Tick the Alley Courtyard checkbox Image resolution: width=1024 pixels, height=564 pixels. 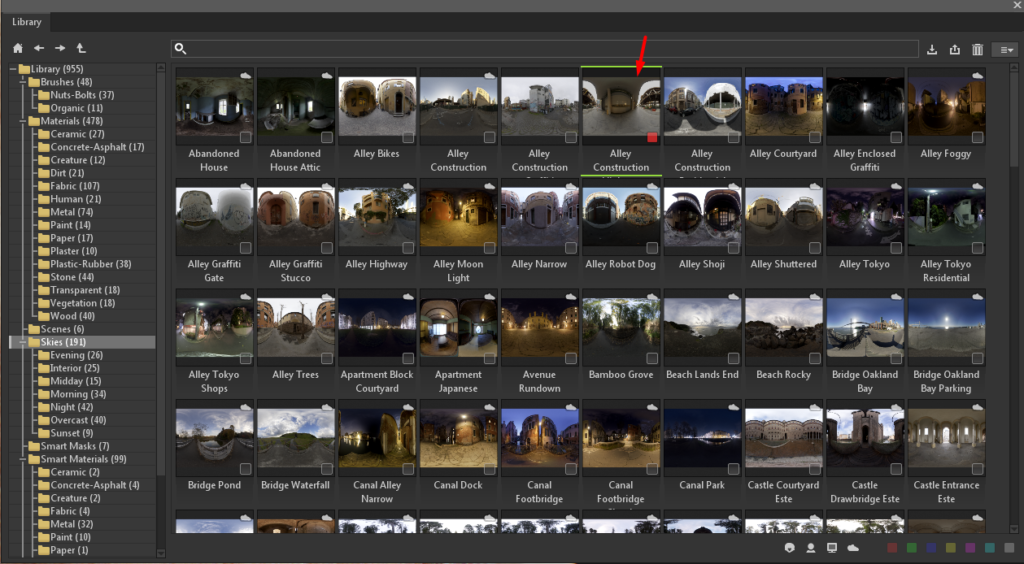[x=814, y=137]
